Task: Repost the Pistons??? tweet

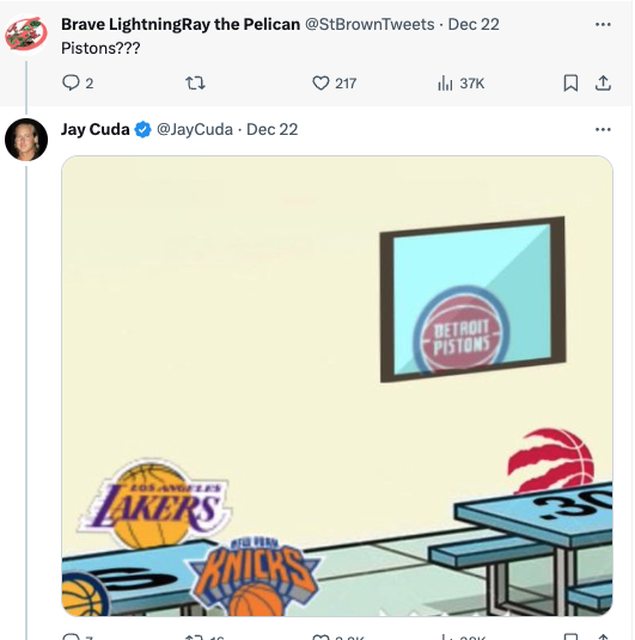Action: pyautogui.click(x=196, y=84)
